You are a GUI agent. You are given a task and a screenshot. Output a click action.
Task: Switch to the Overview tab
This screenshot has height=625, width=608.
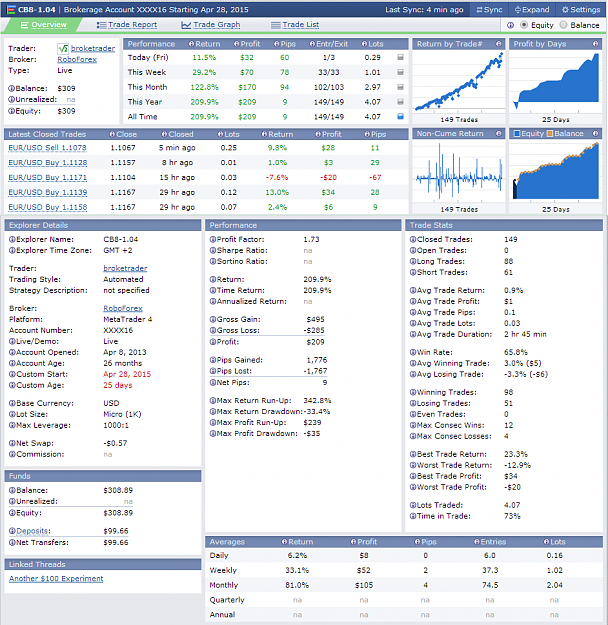tap(43, 25)
